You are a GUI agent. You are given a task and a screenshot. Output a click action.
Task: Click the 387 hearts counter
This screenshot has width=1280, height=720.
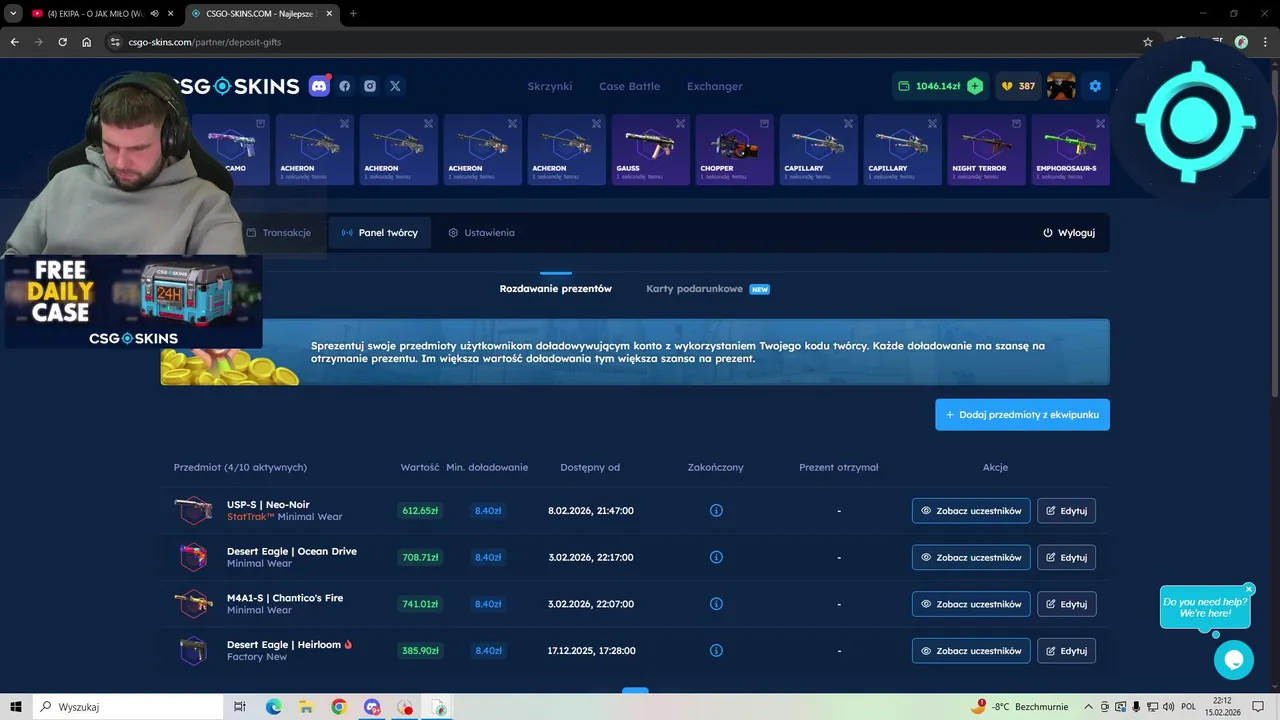(x=1018, y=86)
